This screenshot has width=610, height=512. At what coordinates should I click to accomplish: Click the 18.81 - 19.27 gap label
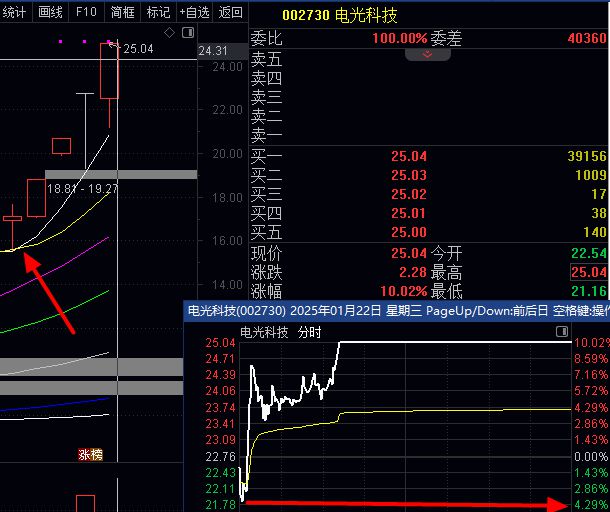[x=82, y=189]
